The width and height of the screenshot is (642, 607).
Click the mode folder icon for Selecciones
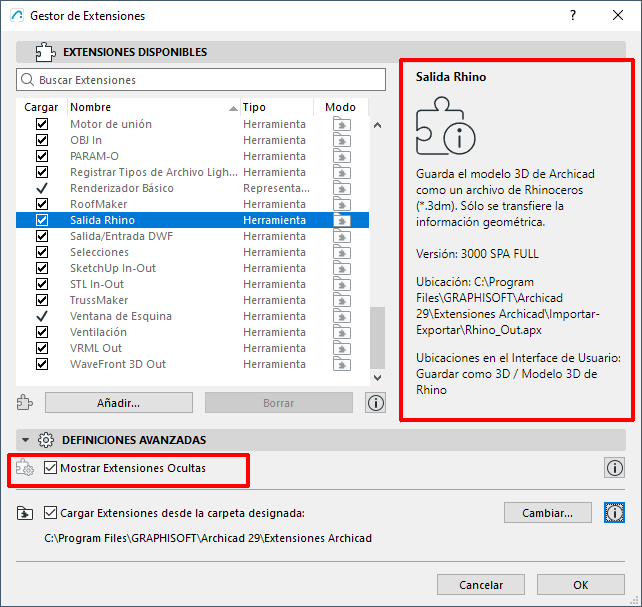click(342, 252)
